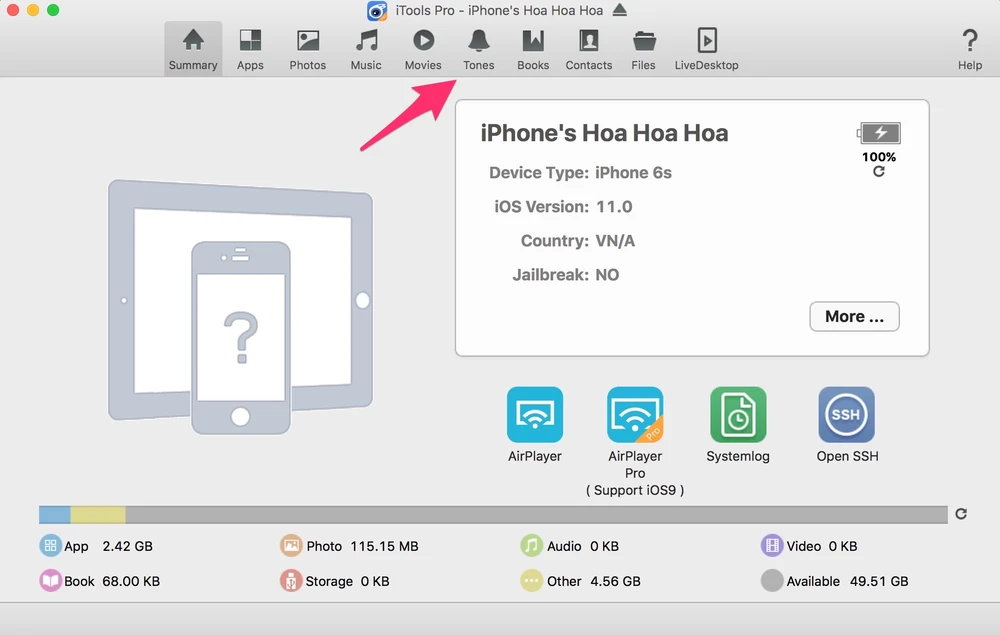
Task: Click the More ... button
Action: [x=854, y=316]
